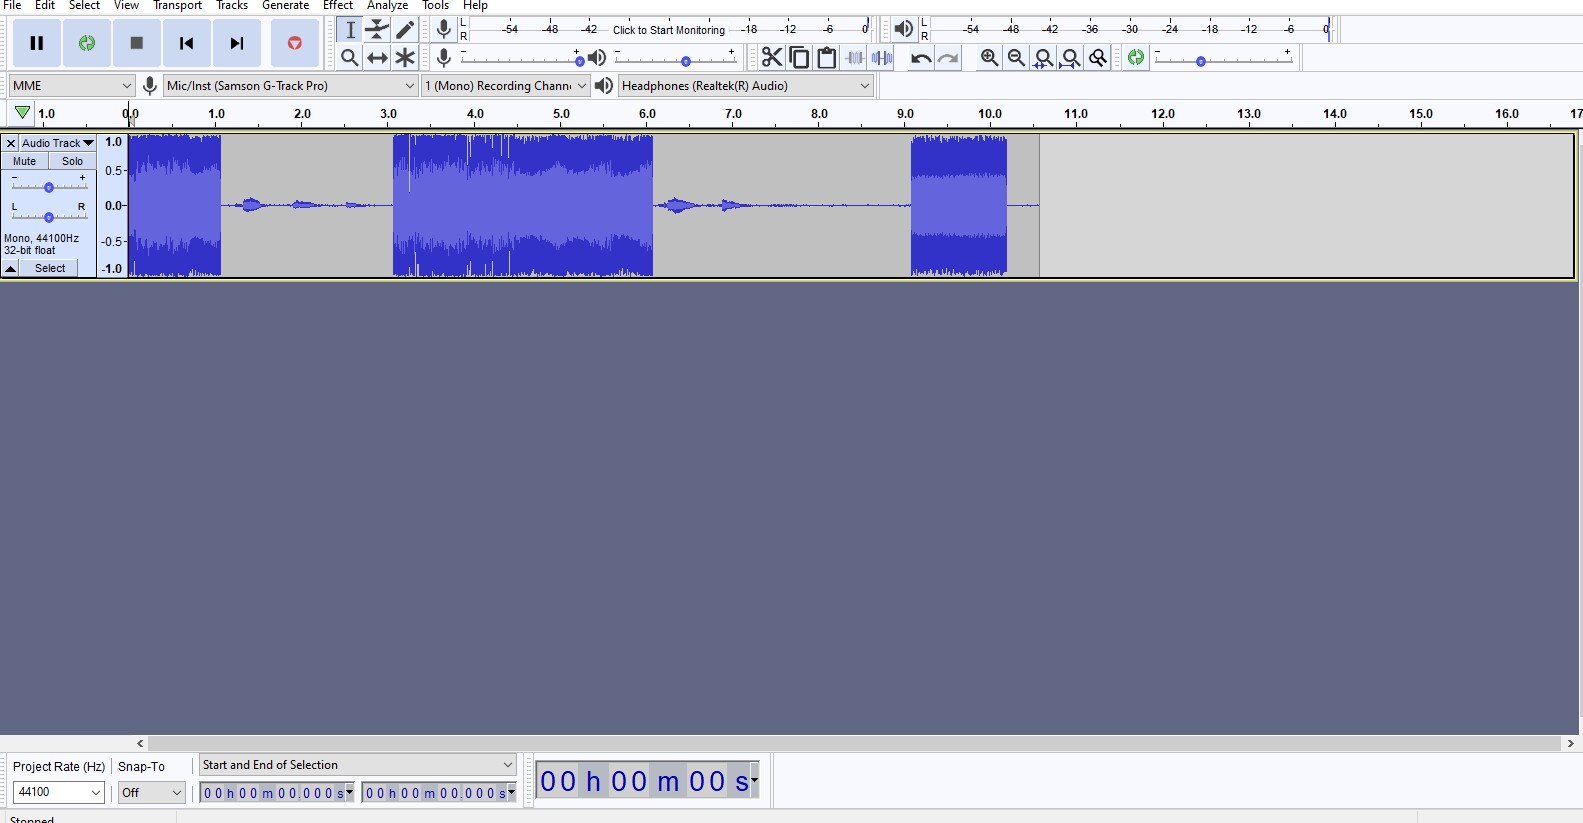Pause playback with the Pause button
The image size is (1583, 823).
[x=37, y=43]
